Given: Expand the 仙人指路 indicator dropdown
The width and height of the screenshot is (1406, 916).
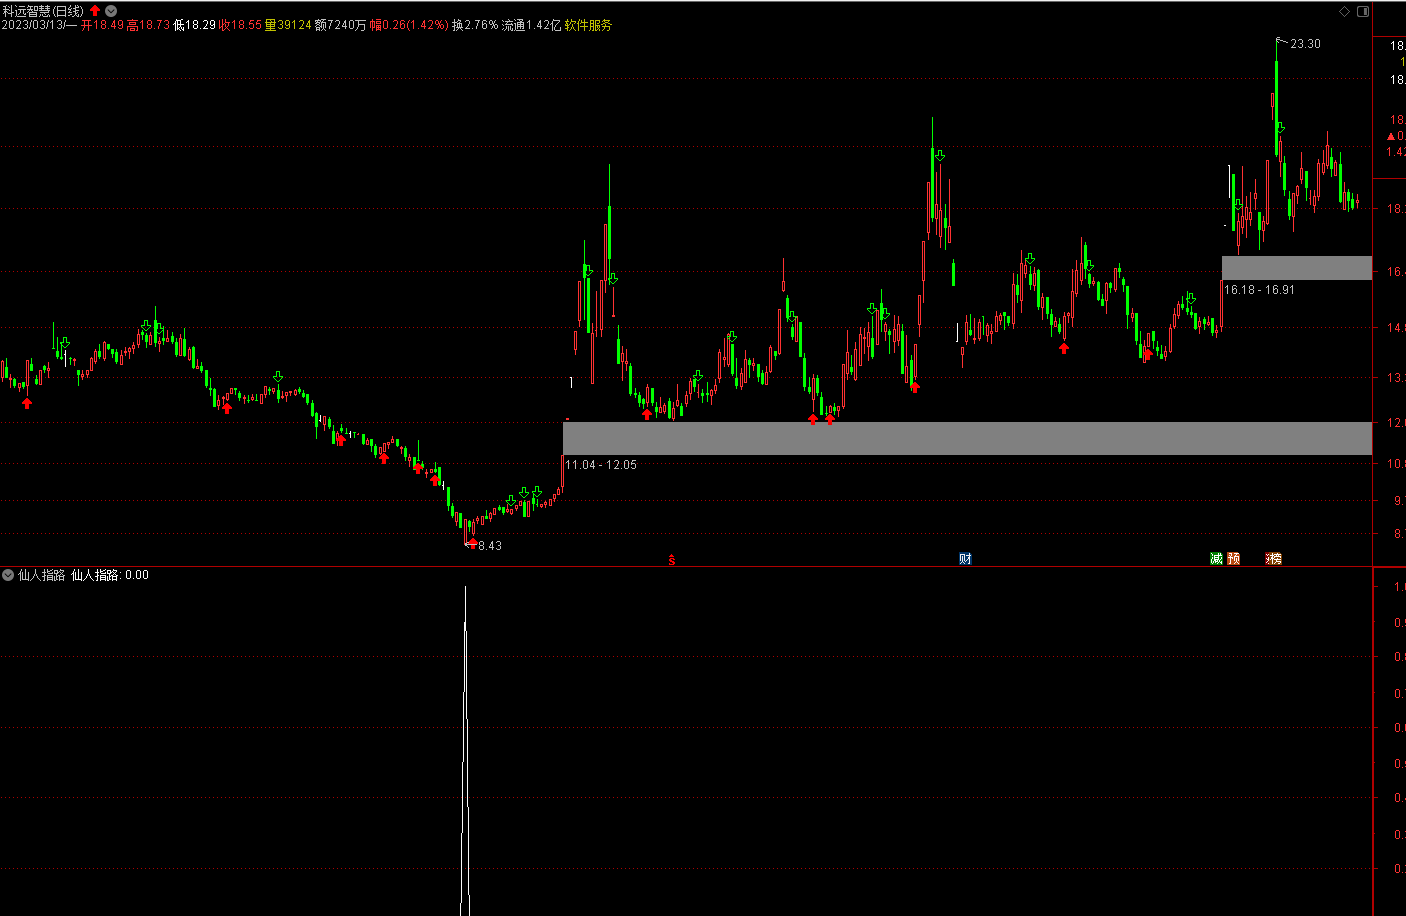Looking at the screenshot, I should [x=8, y=575].
